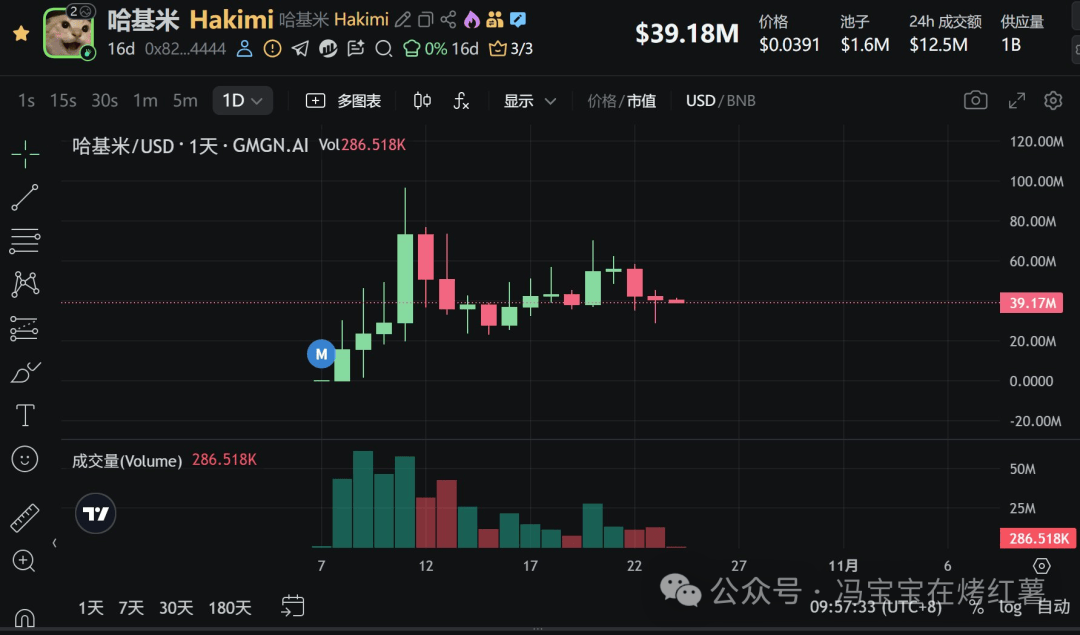Viewport: 1080px width, 635px height.
Task: Activate the brush drawing tool
Action: pos(25,372)
